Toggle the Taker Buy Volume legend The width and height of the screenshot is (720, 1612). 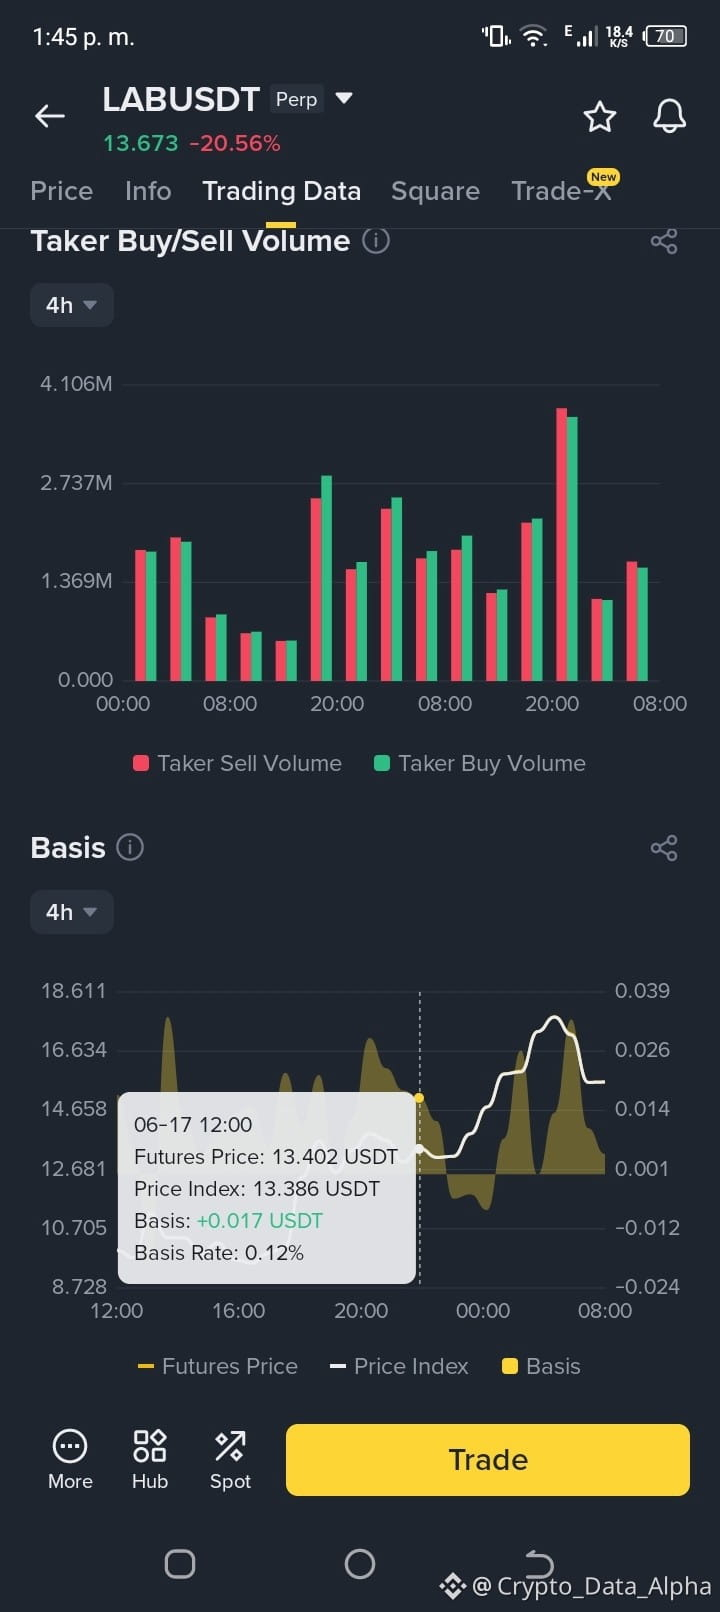[480, 763]
